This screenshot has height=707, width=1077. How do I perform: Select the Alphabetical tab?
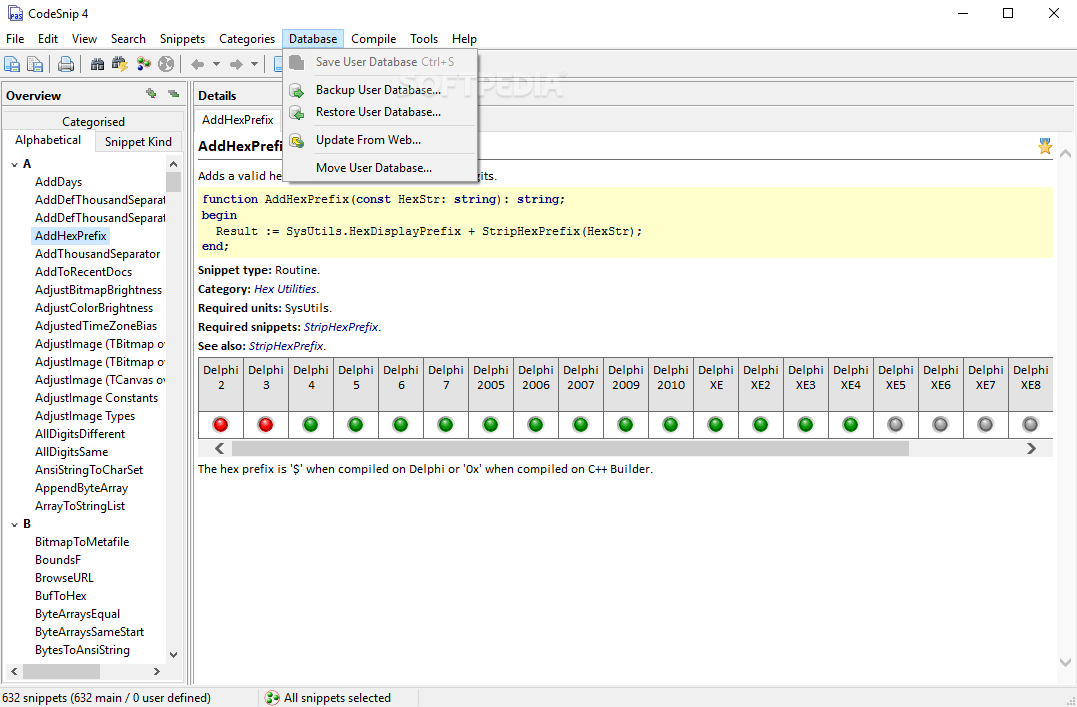coord(48,140)
